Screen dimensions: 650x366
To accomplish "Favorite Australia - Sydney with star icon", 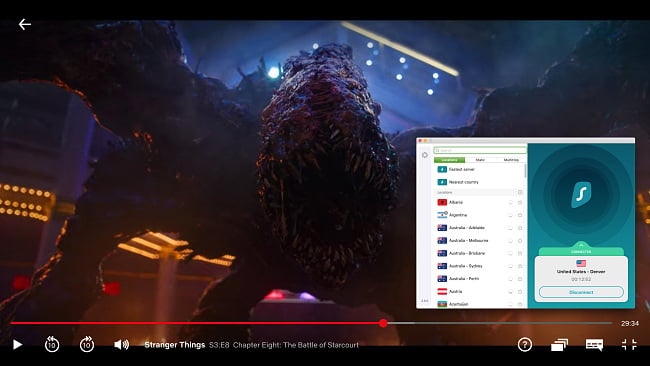I will click(520, 266).
